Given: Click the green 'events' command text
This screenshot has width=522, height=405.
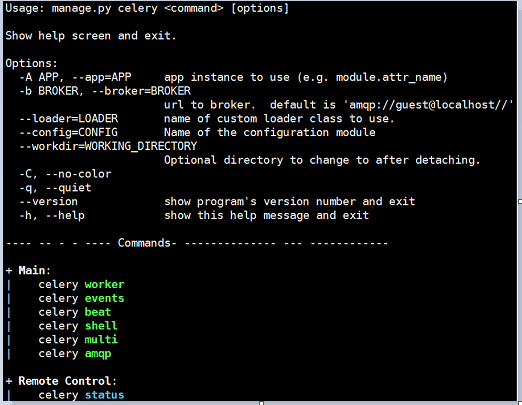Looking at the screenshot, I should [x=104, y=298].
